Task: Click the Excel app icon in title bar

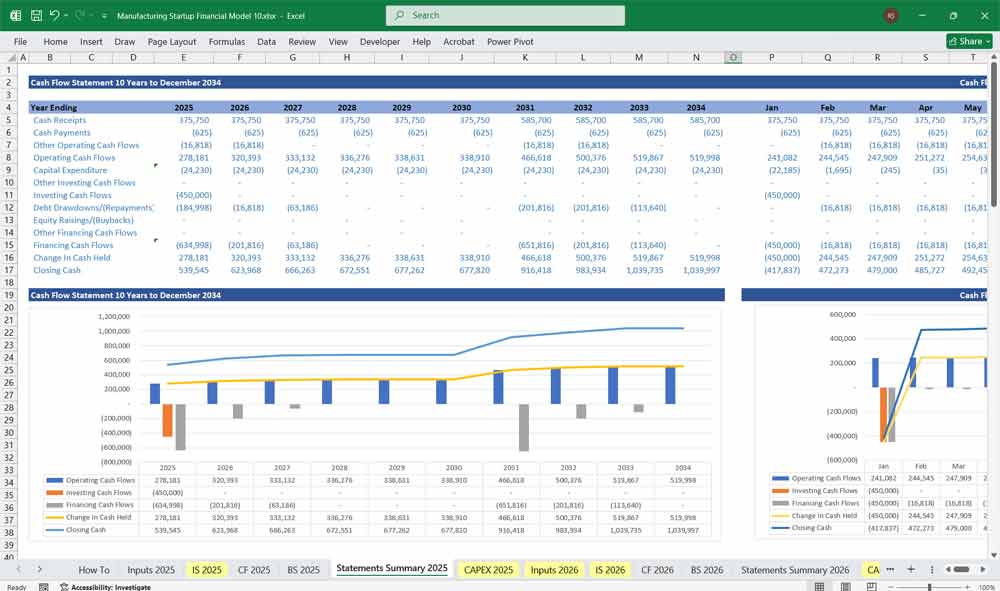Action: 15,15
